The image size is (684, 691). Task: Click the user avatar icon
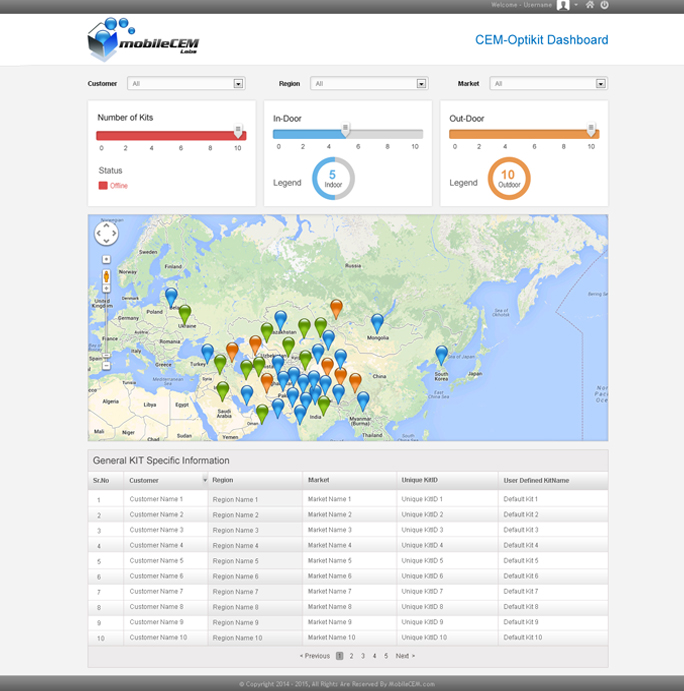[x=563, y=5]
